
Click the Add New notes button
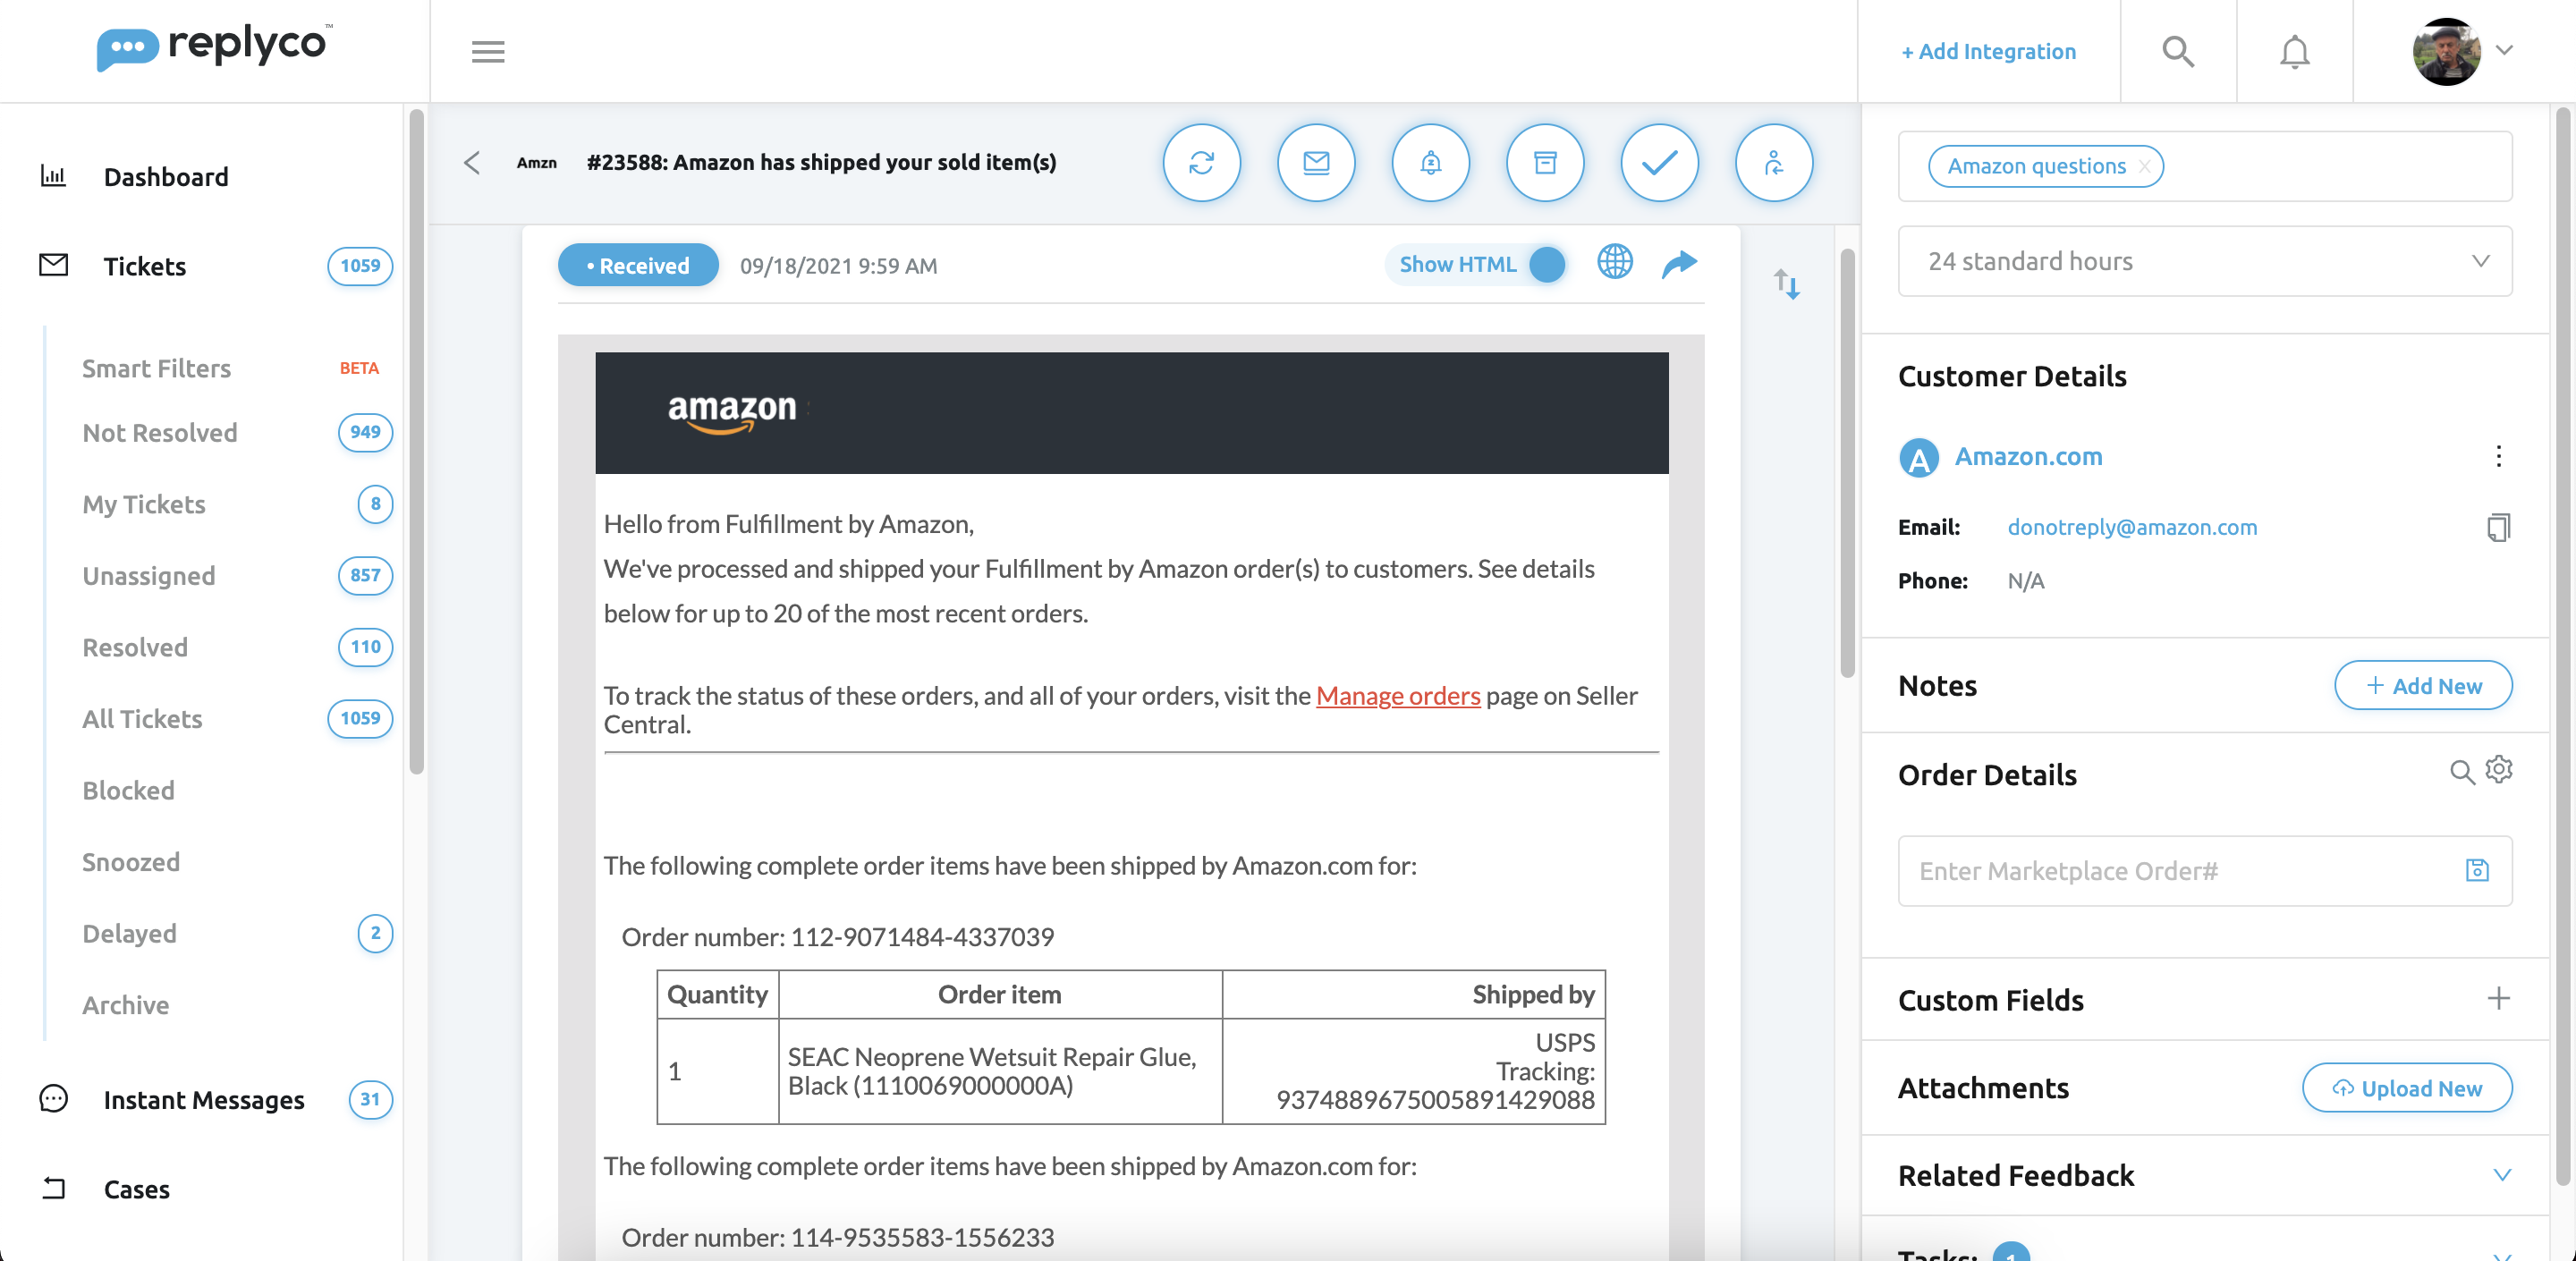pos(2423,686)
